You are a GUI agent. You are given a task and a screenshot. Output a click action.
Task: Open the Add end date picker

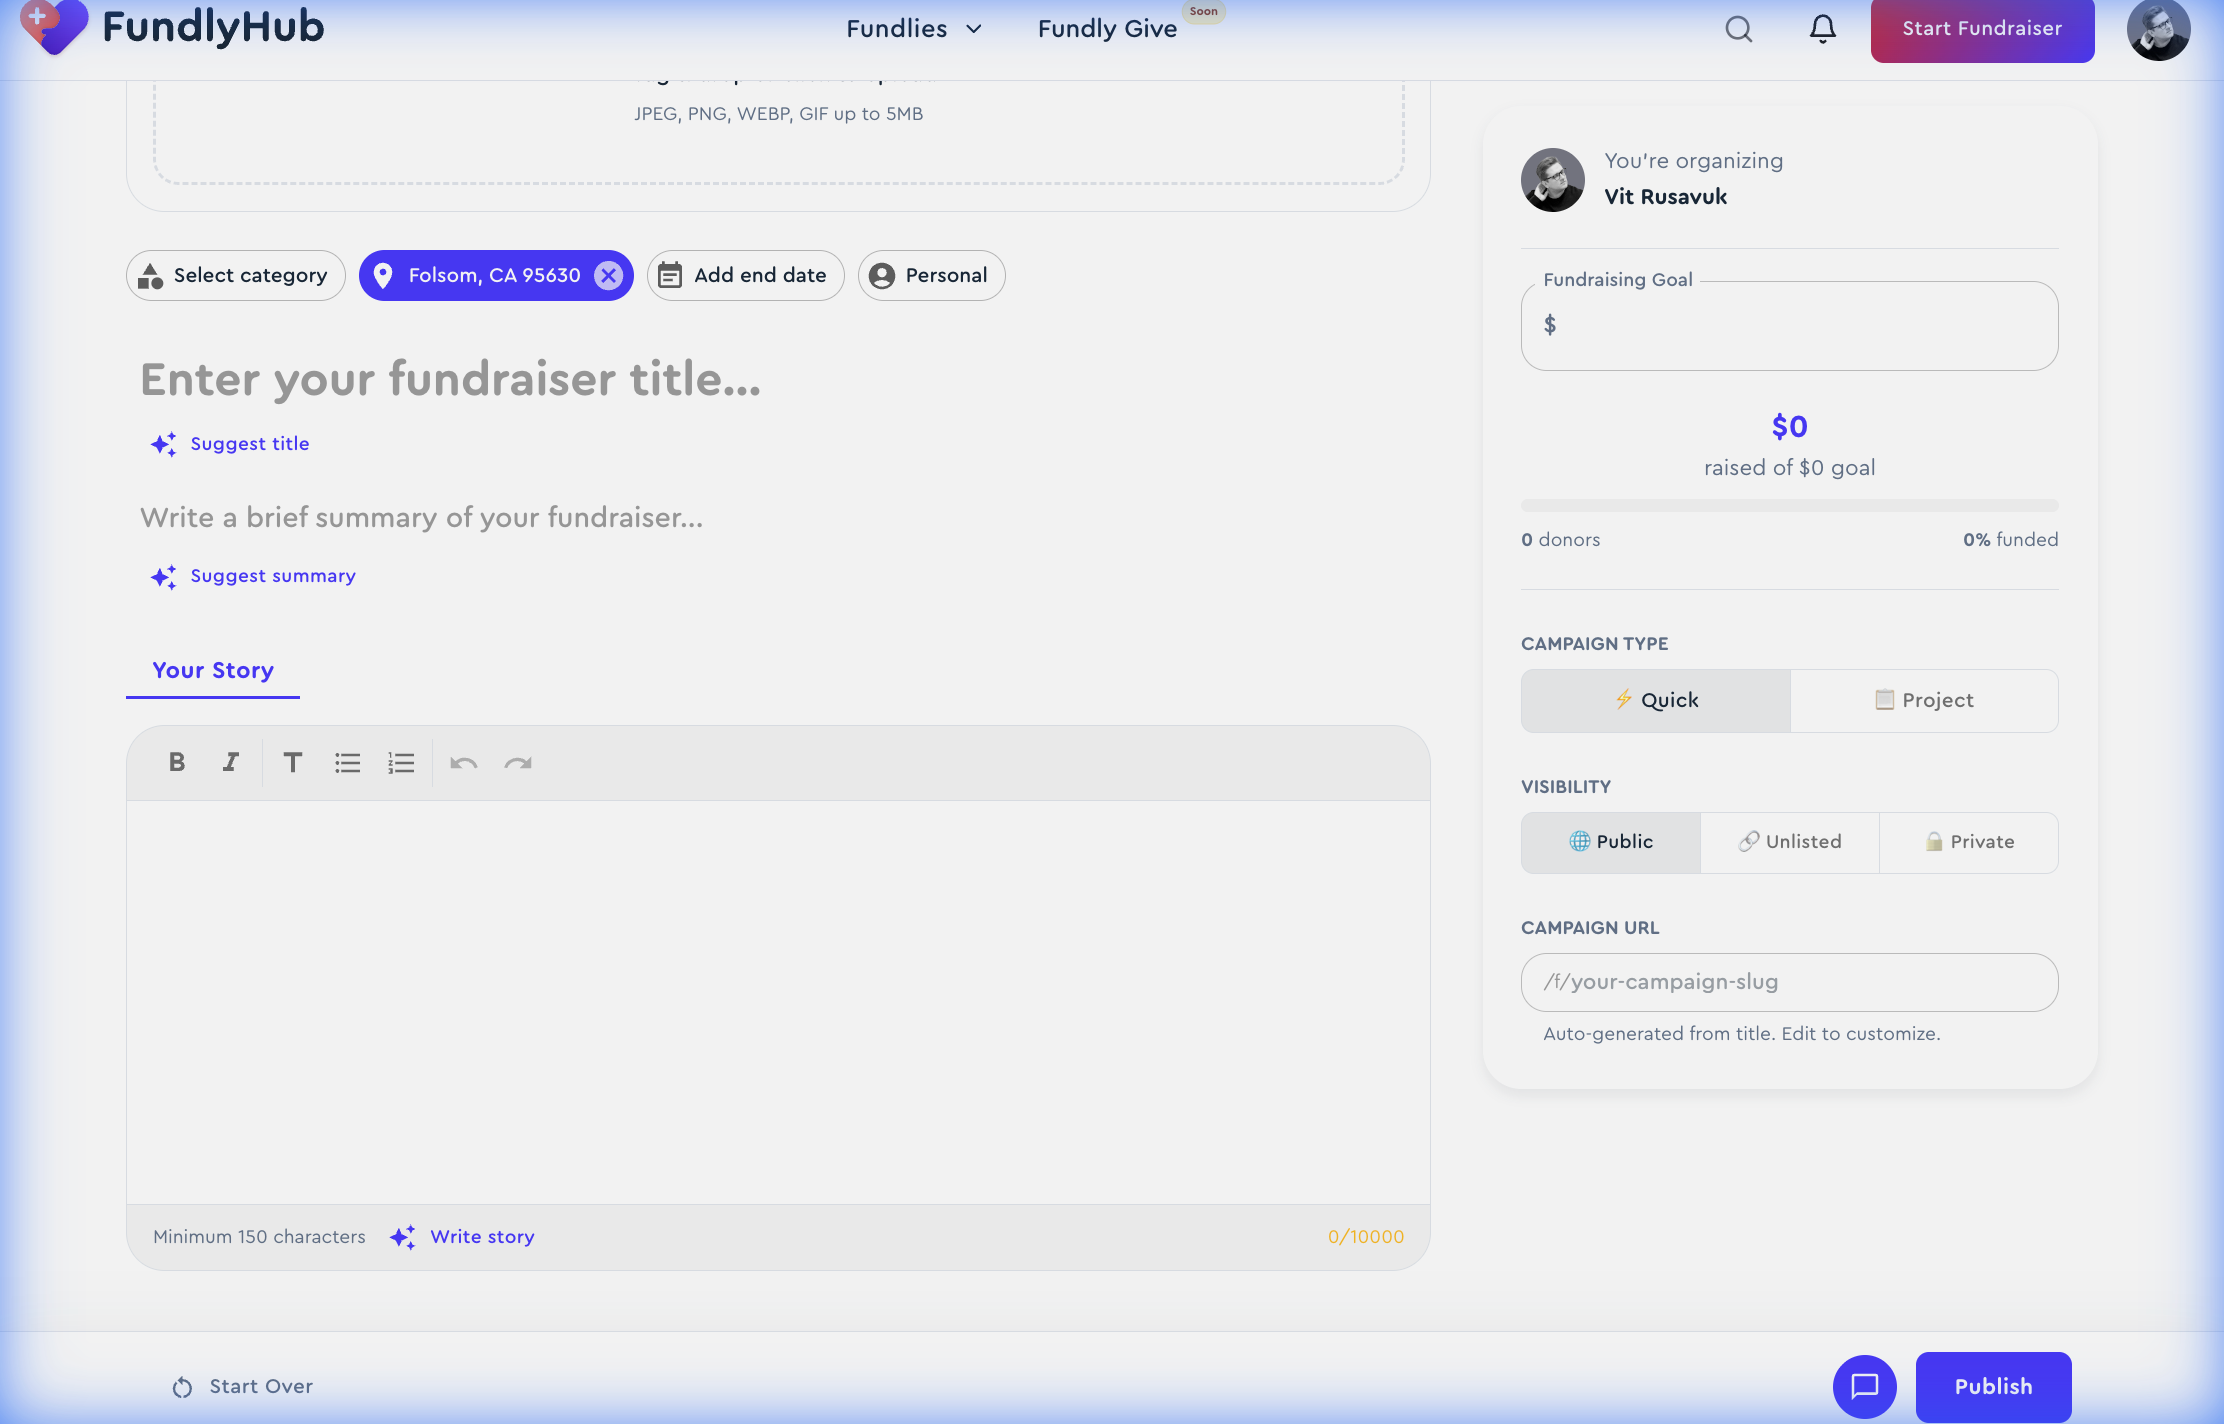(745, 275)
